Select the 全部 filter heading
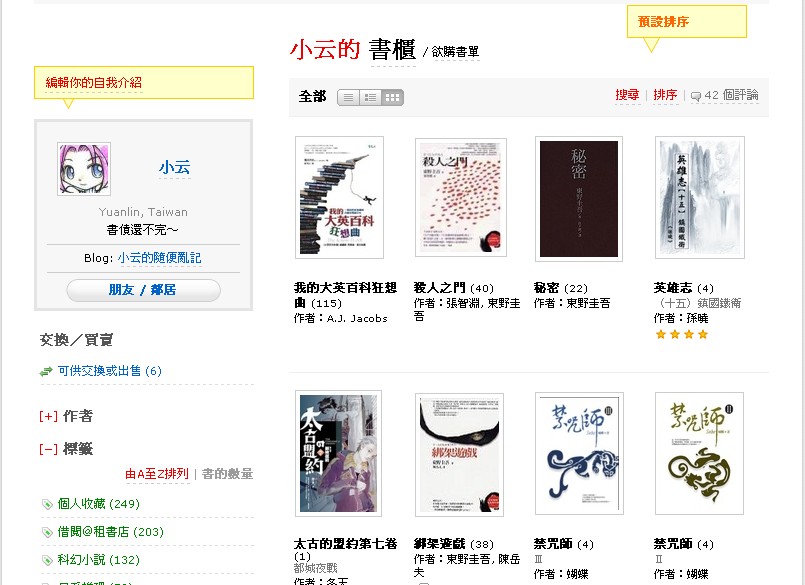The height and width of the screenshot is (585, 805). click(312, 97)
